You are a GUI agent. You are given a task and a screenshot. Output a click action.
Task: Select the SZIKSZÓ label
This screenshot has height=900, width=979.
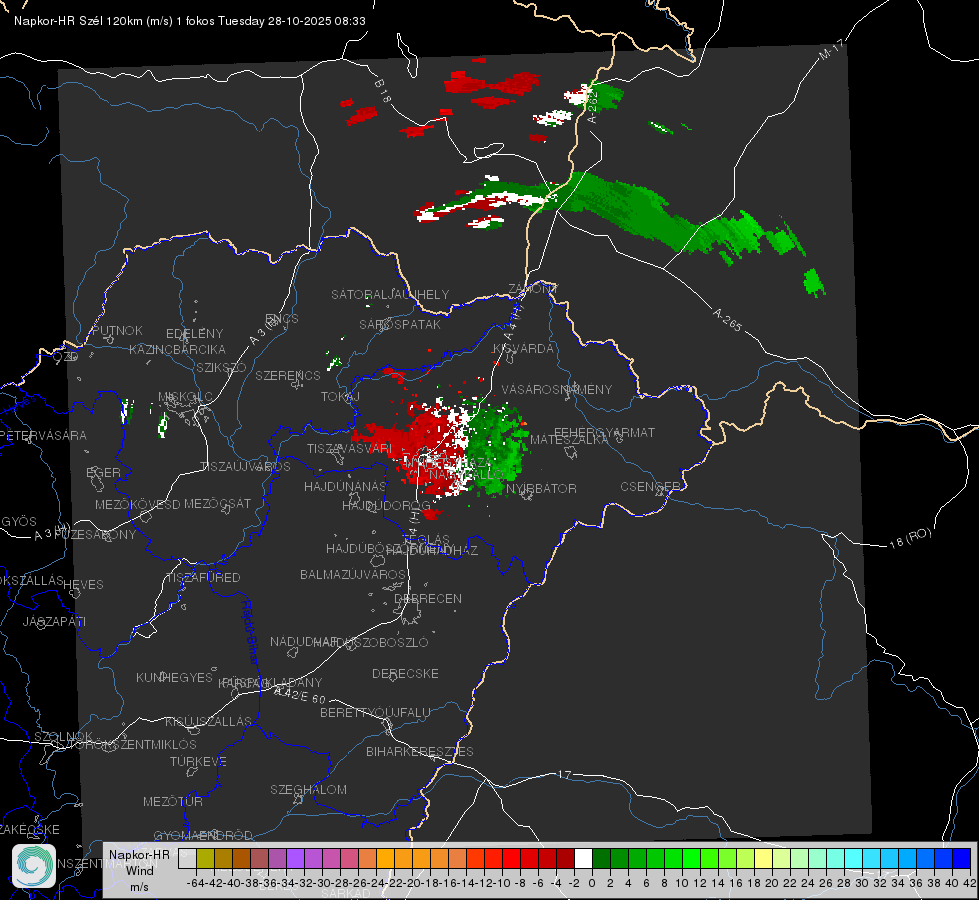[x=221, y=367]
